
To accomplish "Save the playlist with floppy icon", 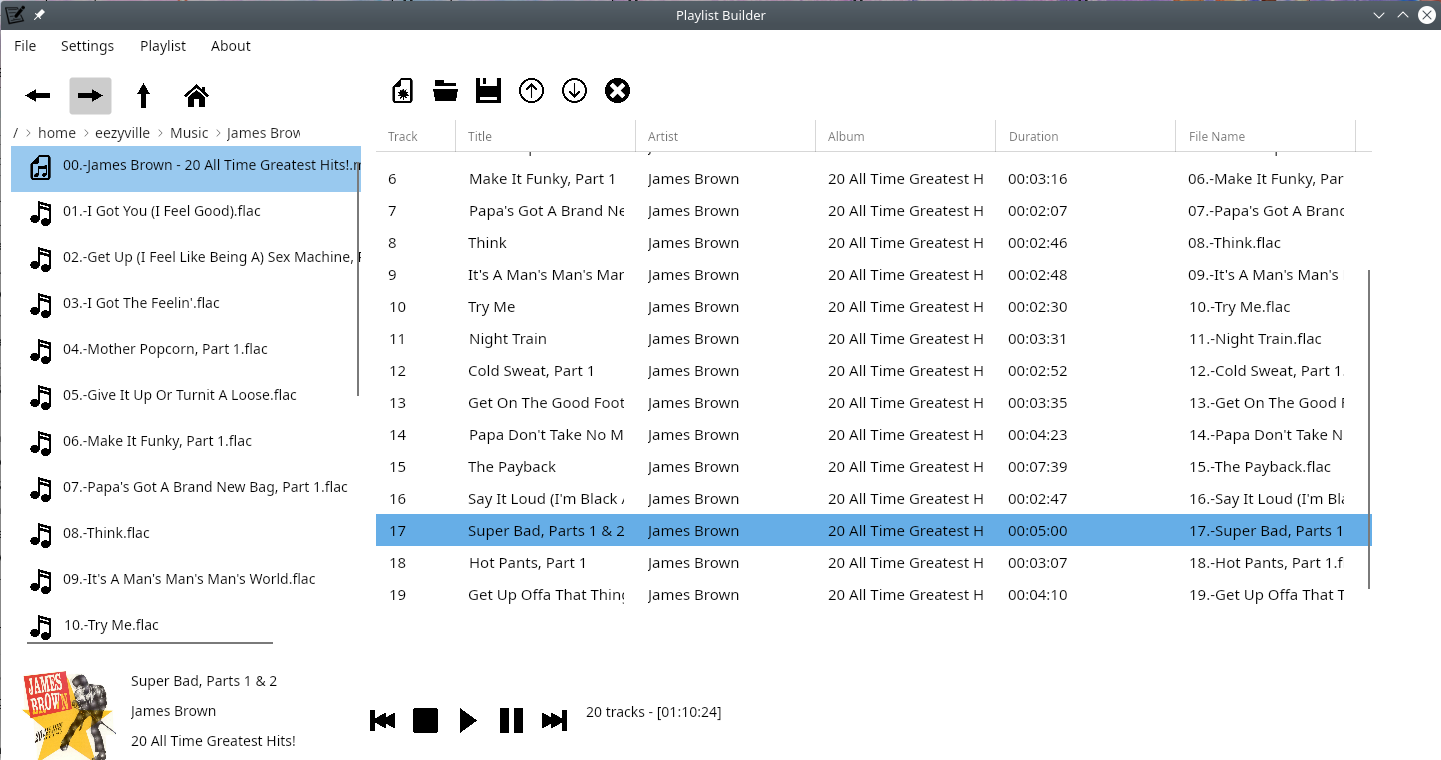I will [x=488, y=91].
